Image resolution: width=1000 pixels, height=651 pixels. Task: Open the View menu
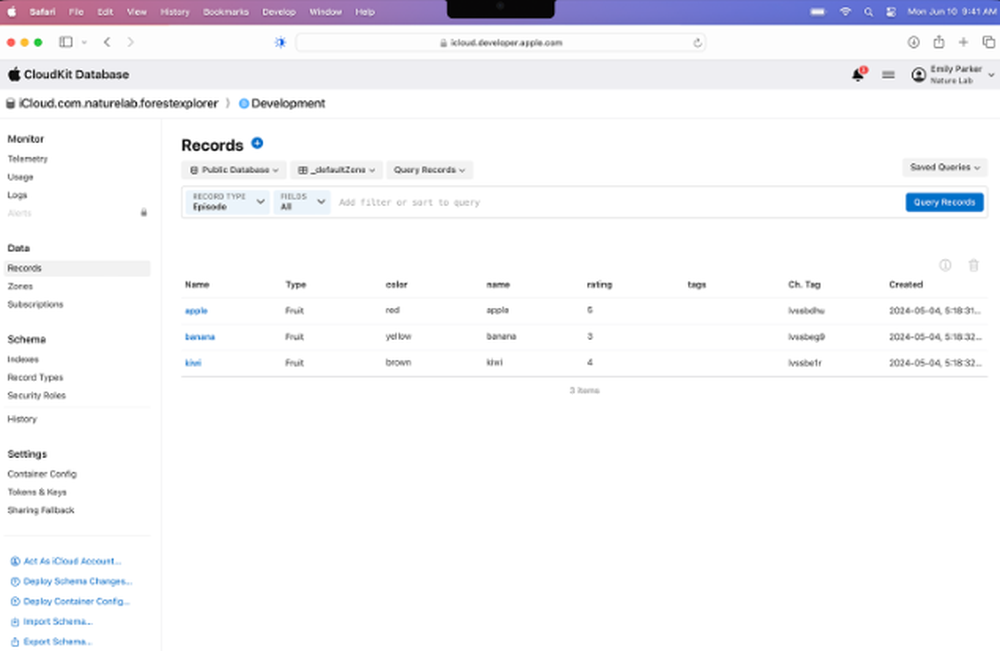tap(136, 11)
